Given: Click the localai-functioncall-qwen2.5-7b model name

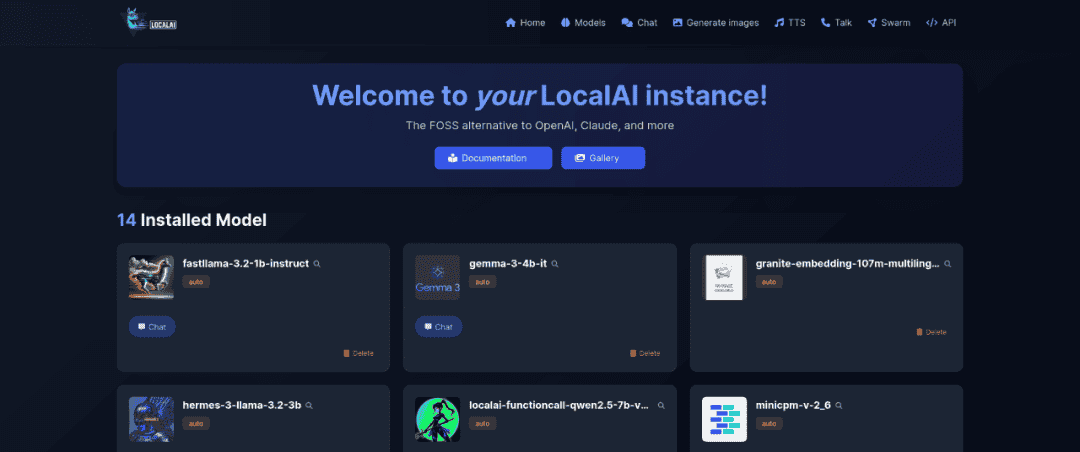Looking at the screenshot, I should tap(559, 404).
